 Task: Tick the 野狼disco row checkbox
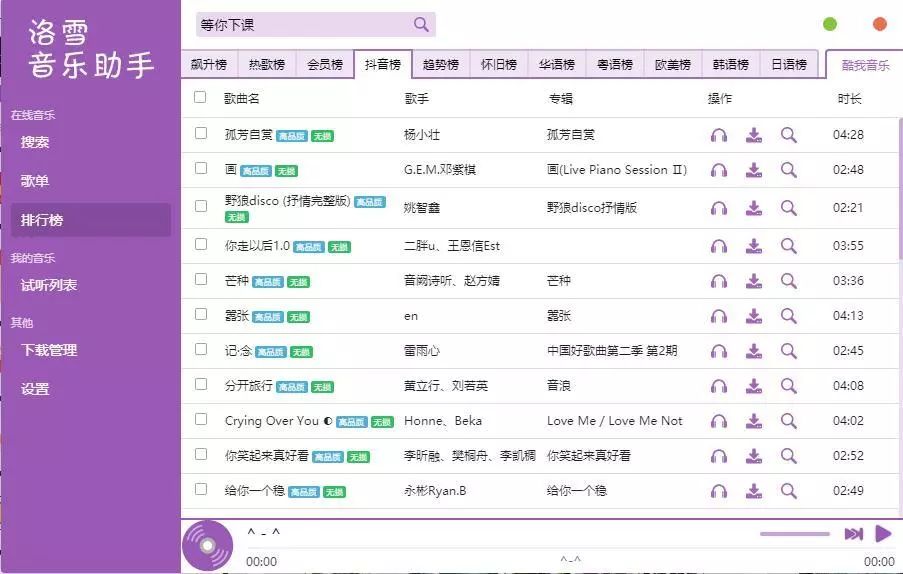(x=201, y=206)
